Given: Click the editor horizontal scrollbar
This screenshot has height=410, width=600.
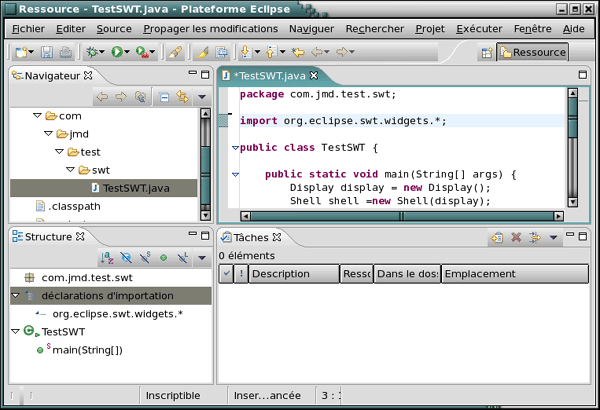Looking at the screenshot, I should 400,215.
